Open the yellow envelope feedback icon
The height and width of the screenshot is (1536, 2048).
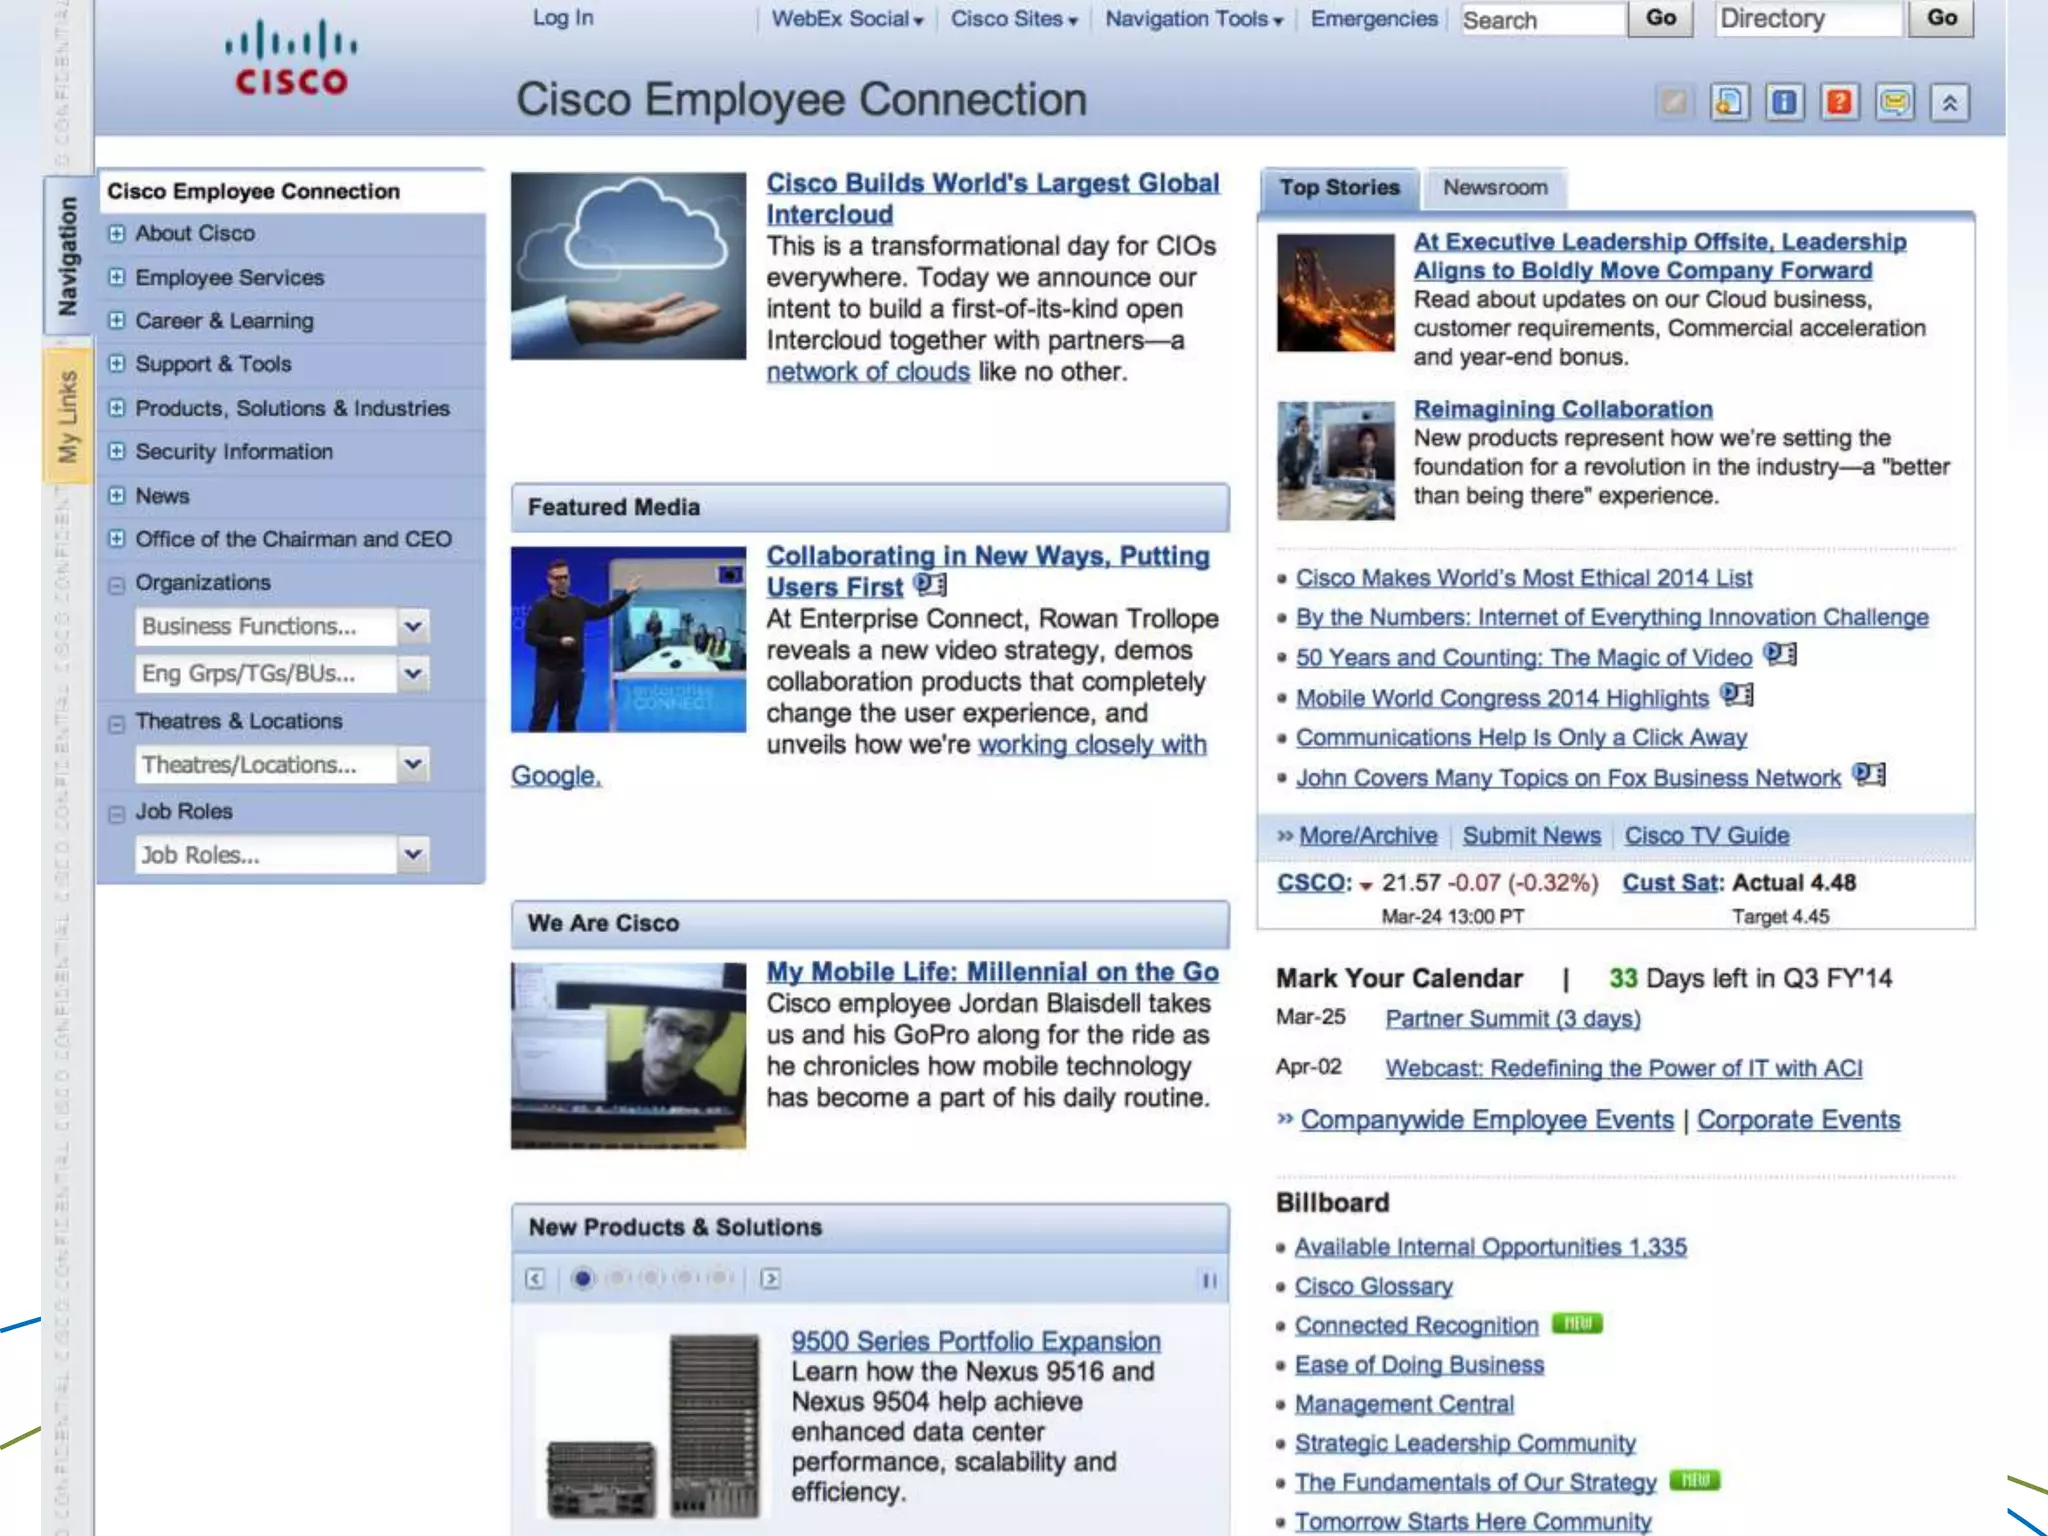pyautogui.click(x=1895, y=102)
